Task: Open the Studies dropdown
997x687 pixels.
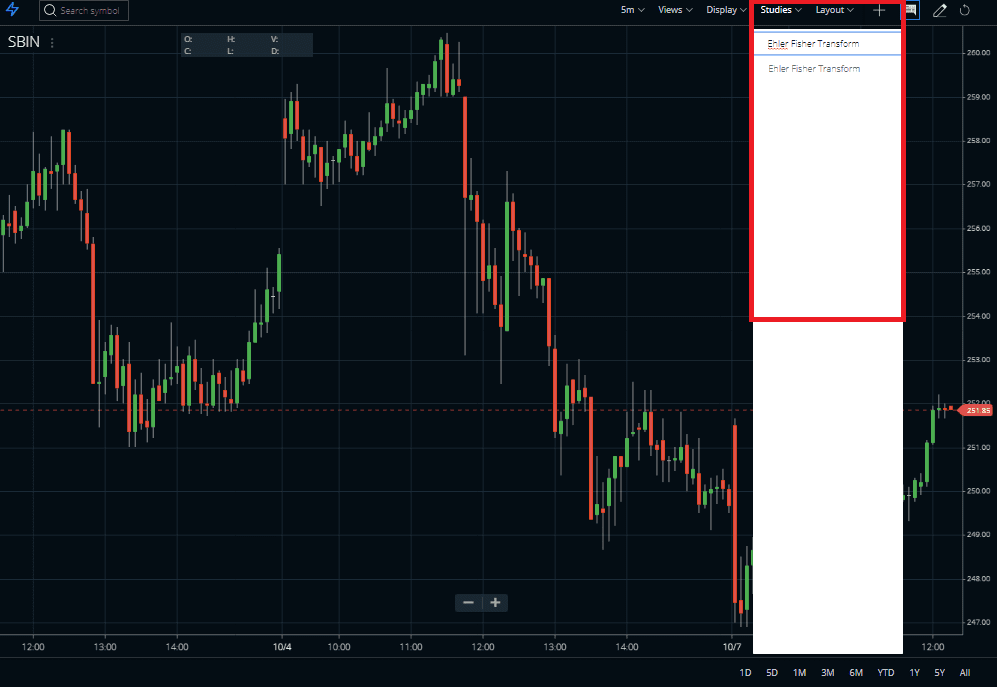Action: (781, 10)
